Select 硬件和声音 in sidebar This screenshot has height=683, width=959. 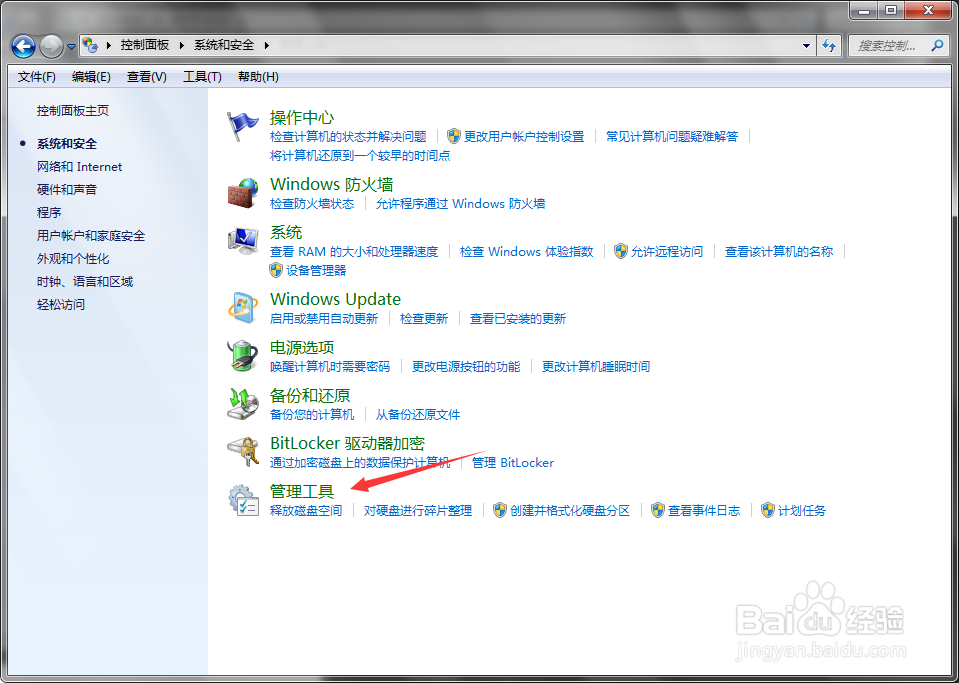[67, 190]
